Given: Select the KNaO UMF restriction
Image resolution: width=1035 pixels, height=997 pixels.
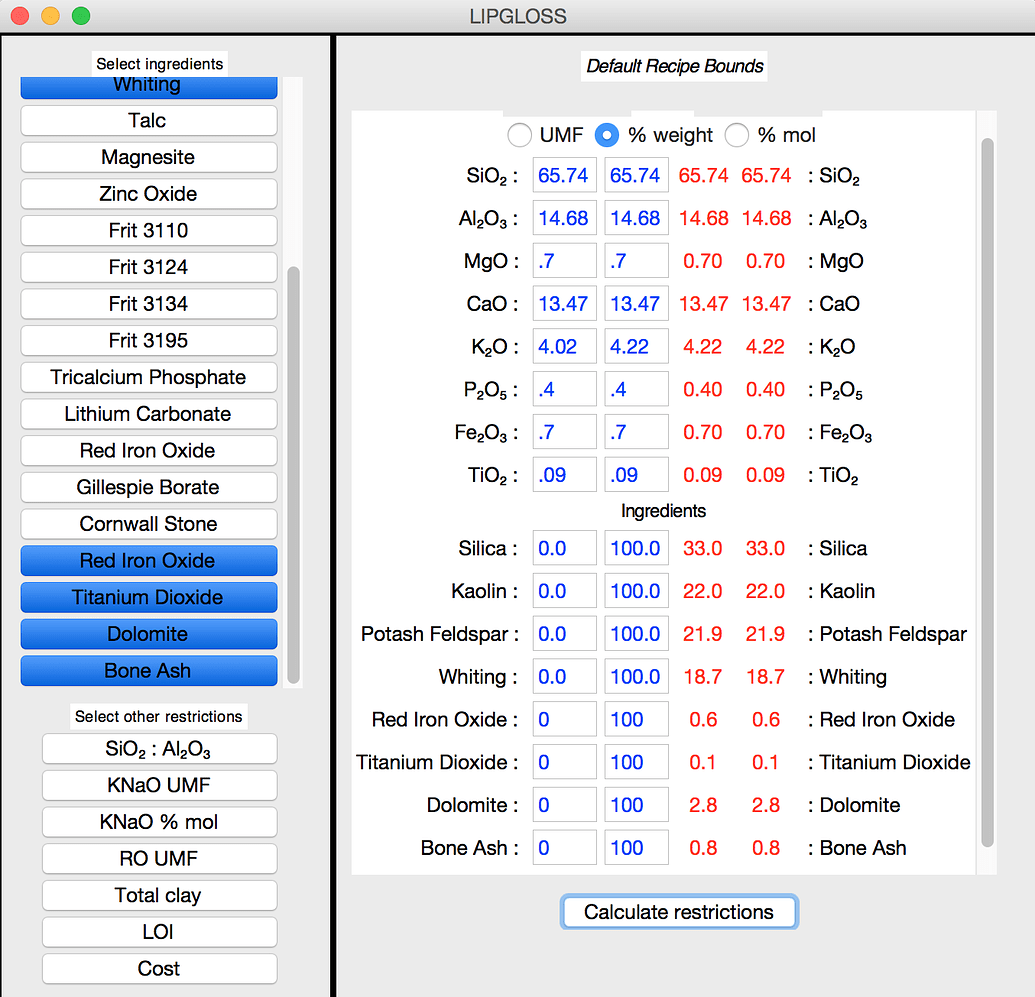Looking at the screenshot, I should [158, 785].
